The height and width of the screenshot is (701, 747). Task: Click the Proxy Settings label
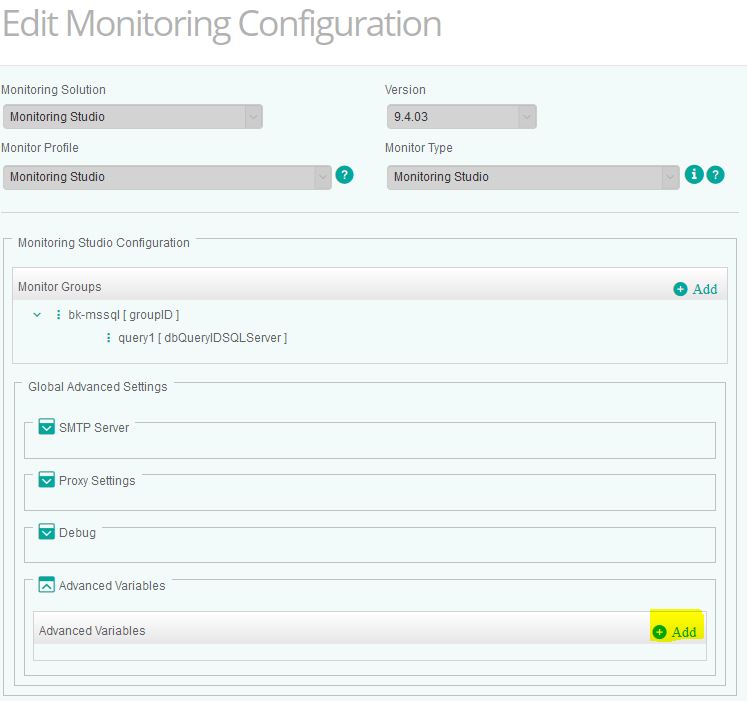click(97, 480)
